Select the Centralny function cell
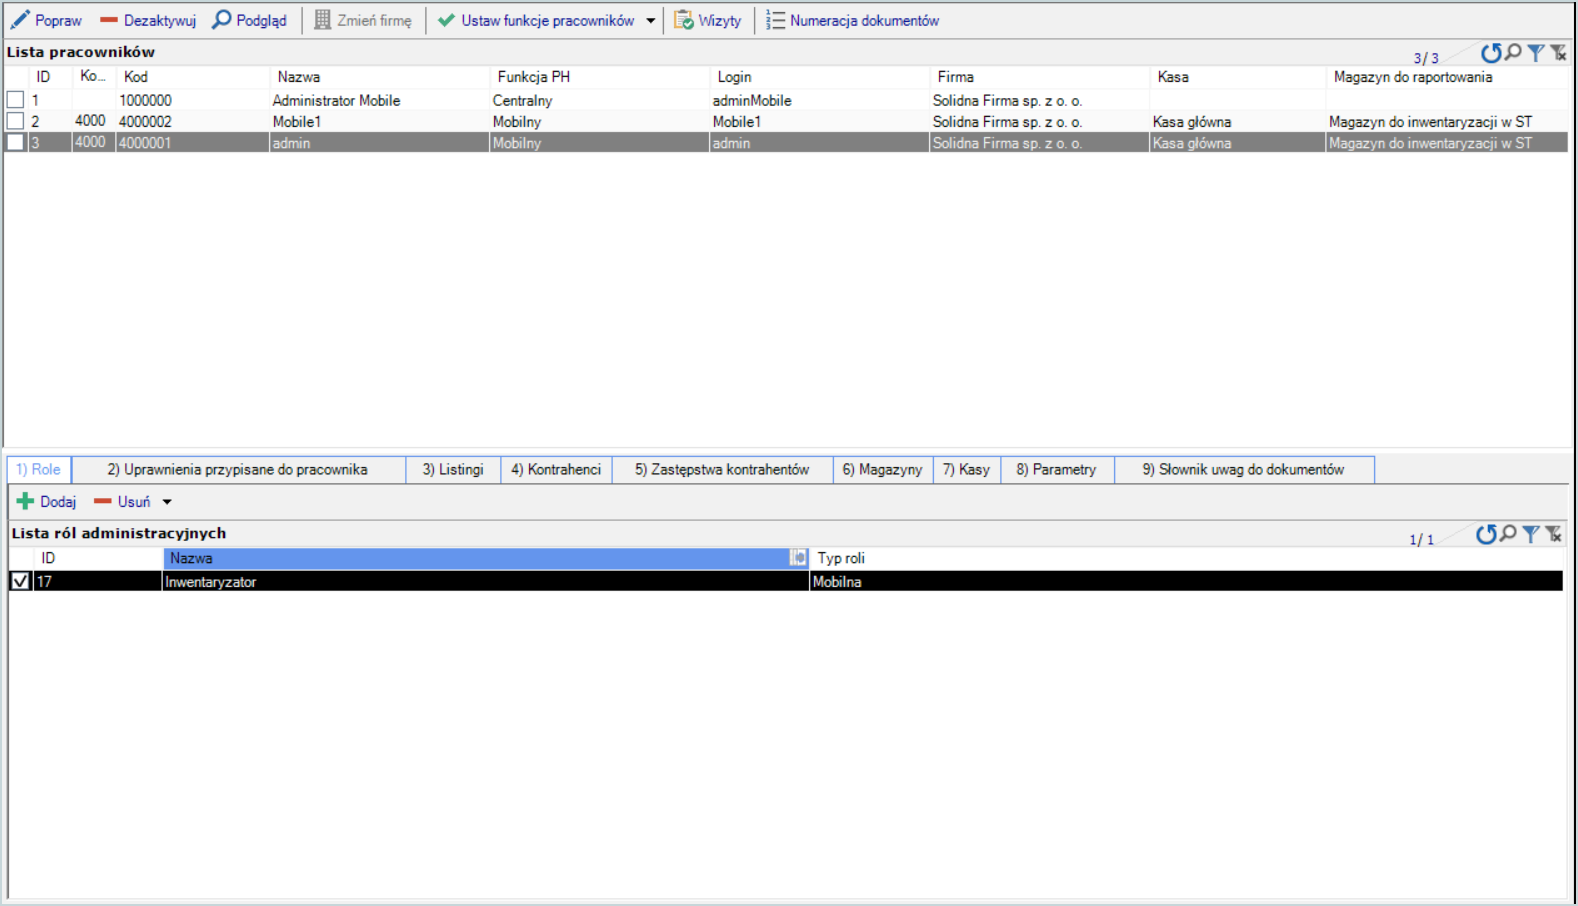The width and height of the screenshot is (1578, 906). click(600, 100)
